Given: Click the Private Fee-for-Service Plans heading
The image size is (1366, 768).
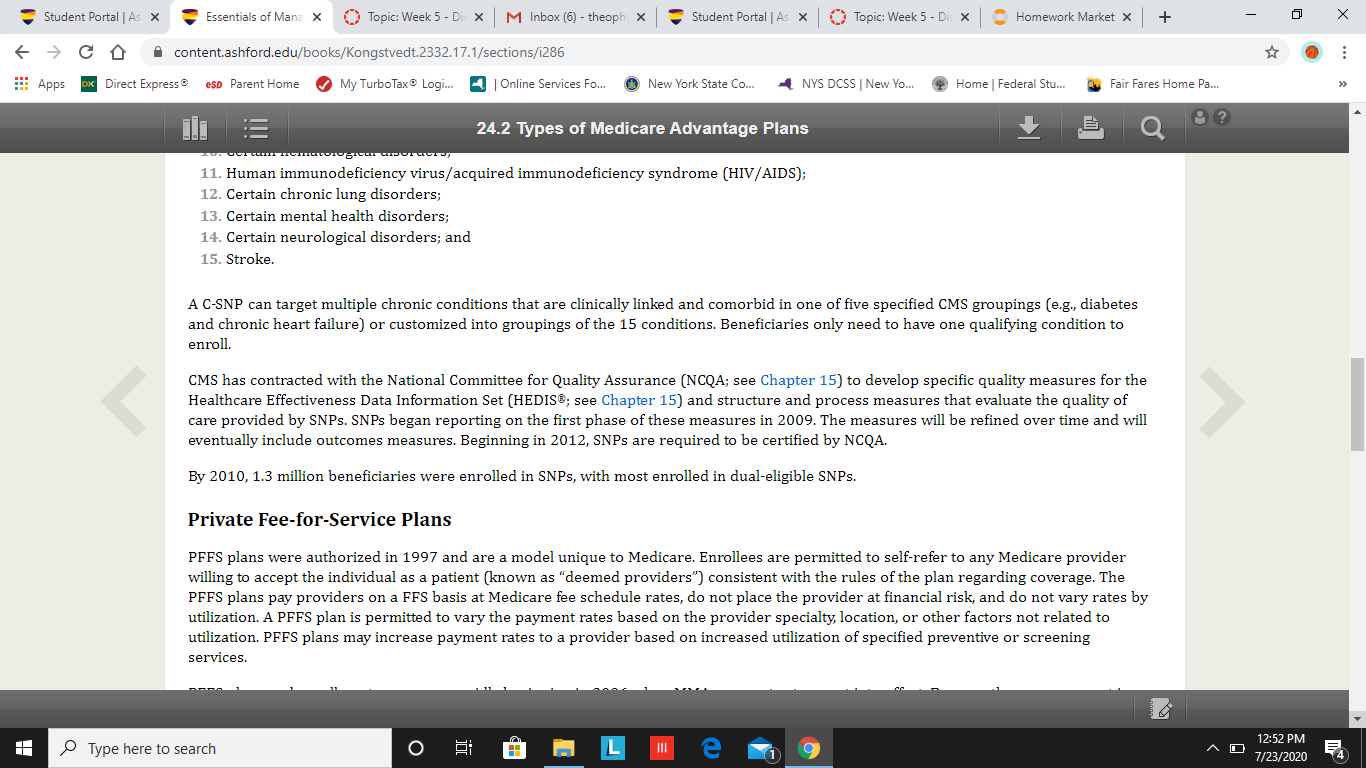Looking at the screenshot, I should pyautogui.click(x=320, y=520).
